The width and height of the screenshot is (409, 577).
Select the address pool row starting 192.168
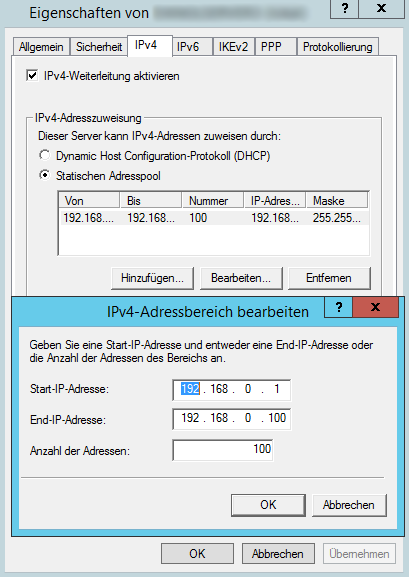[214, 218]
